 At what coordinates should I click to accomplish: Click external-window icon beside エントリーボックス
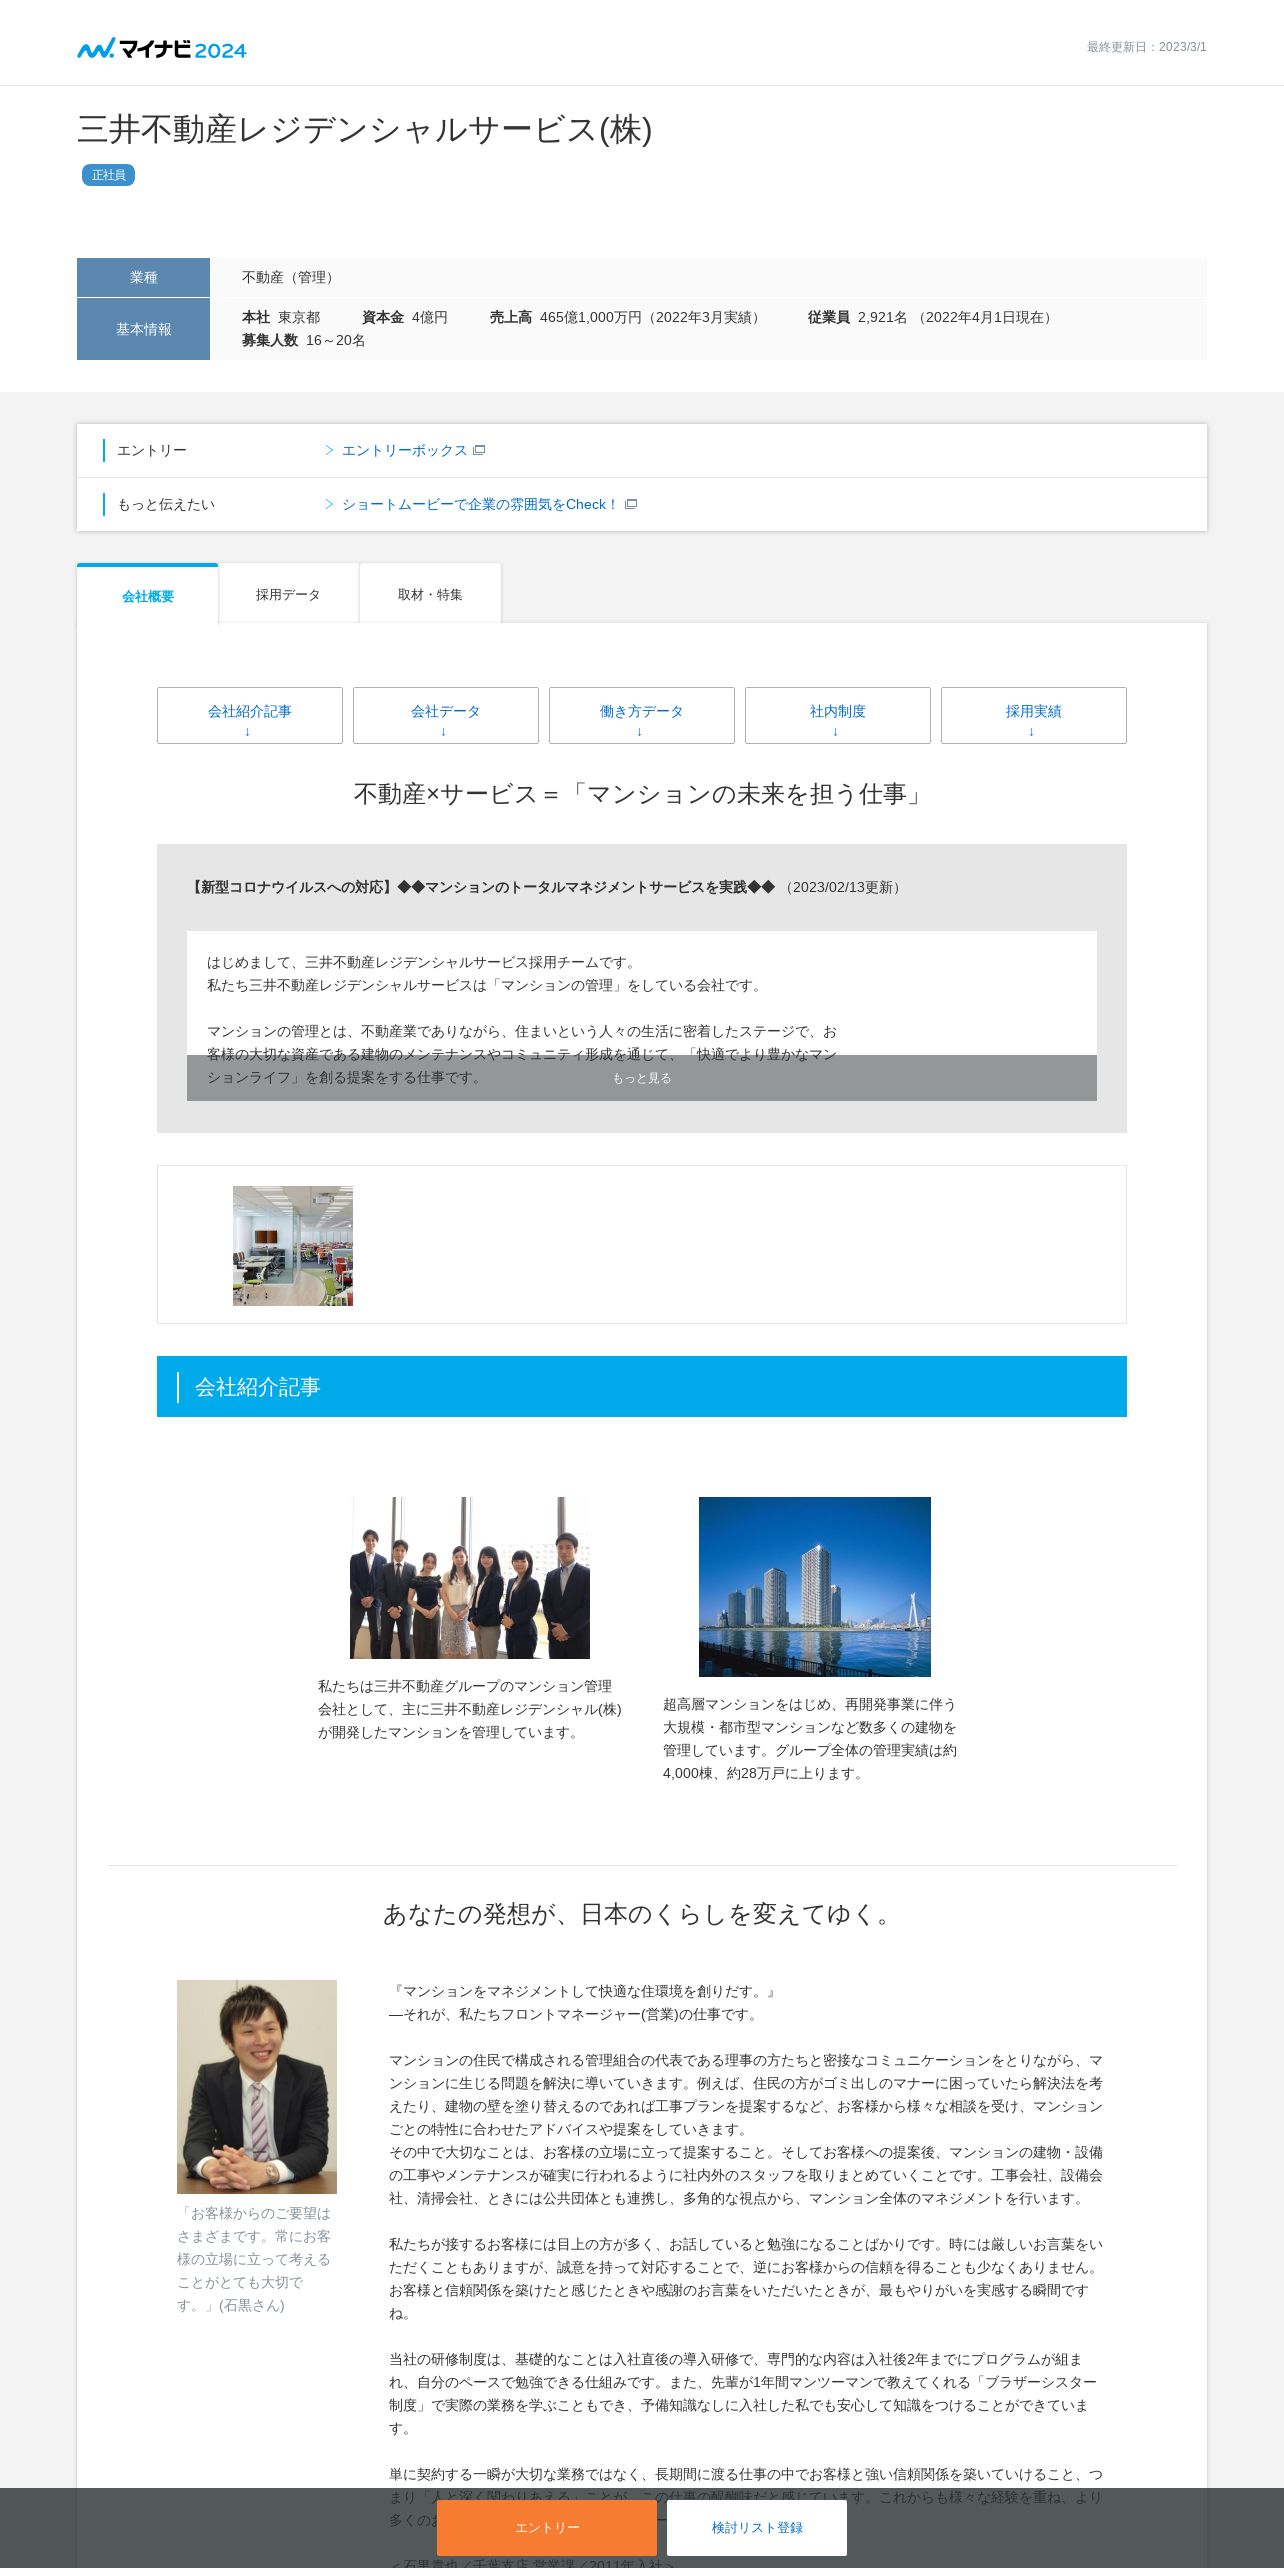coord(479,450)
